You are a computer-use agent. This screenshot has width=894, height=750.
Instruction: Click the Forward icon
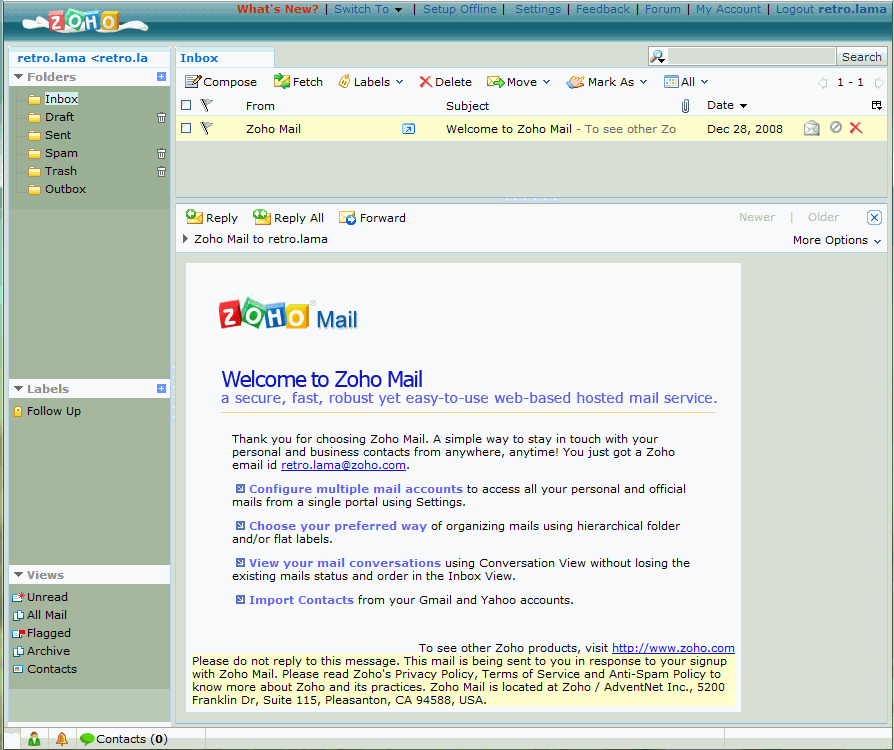(347, 218)
